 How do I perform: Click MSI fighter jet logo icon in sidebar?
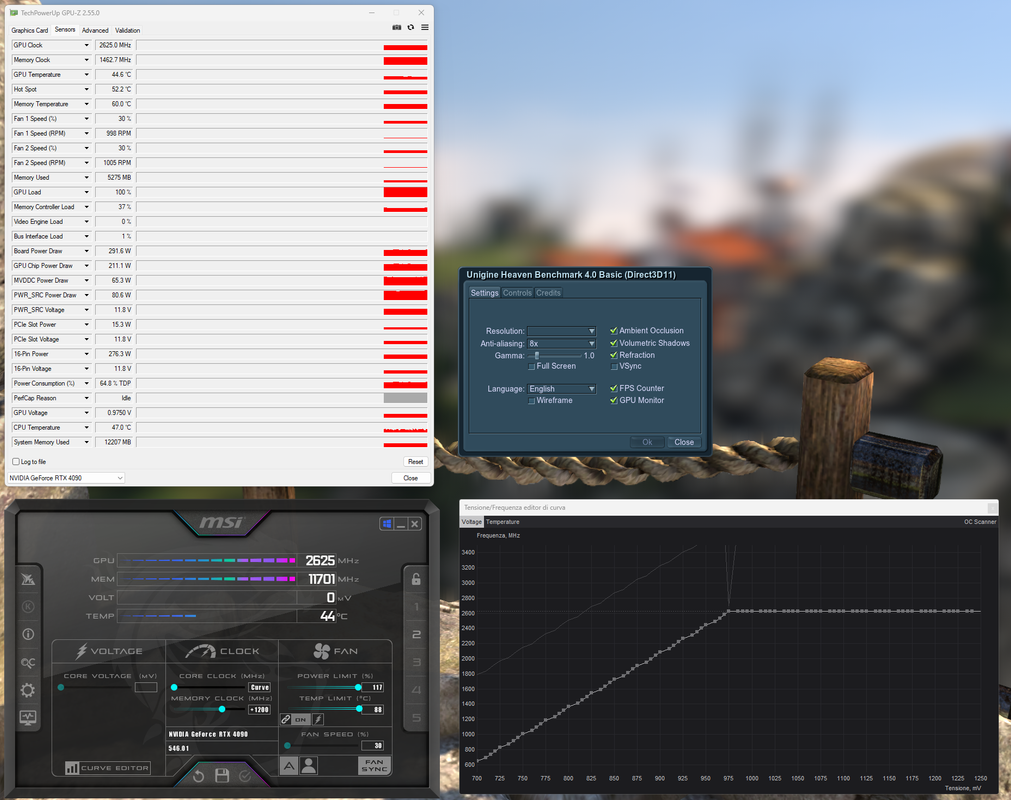tap(28, 579)
